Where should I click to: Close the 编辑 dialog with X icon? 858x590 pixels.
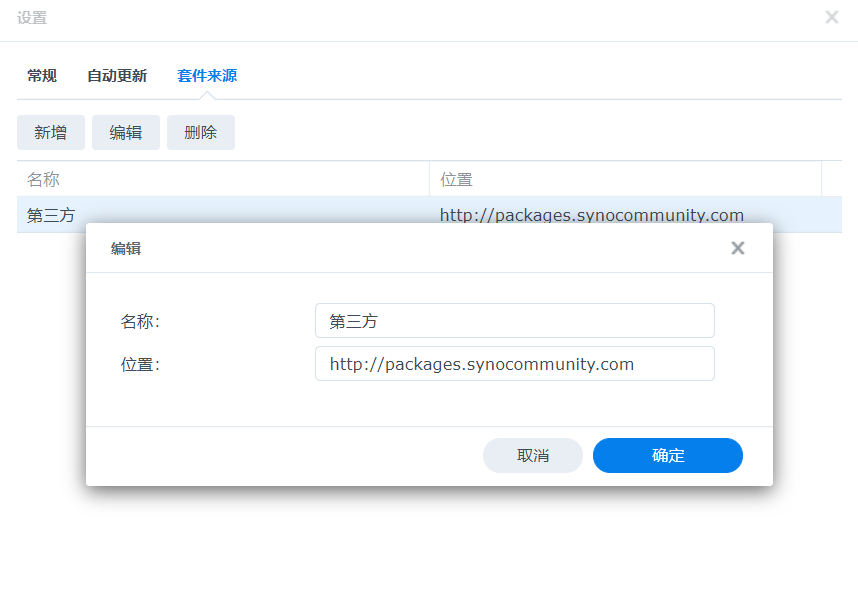(738, 248)
